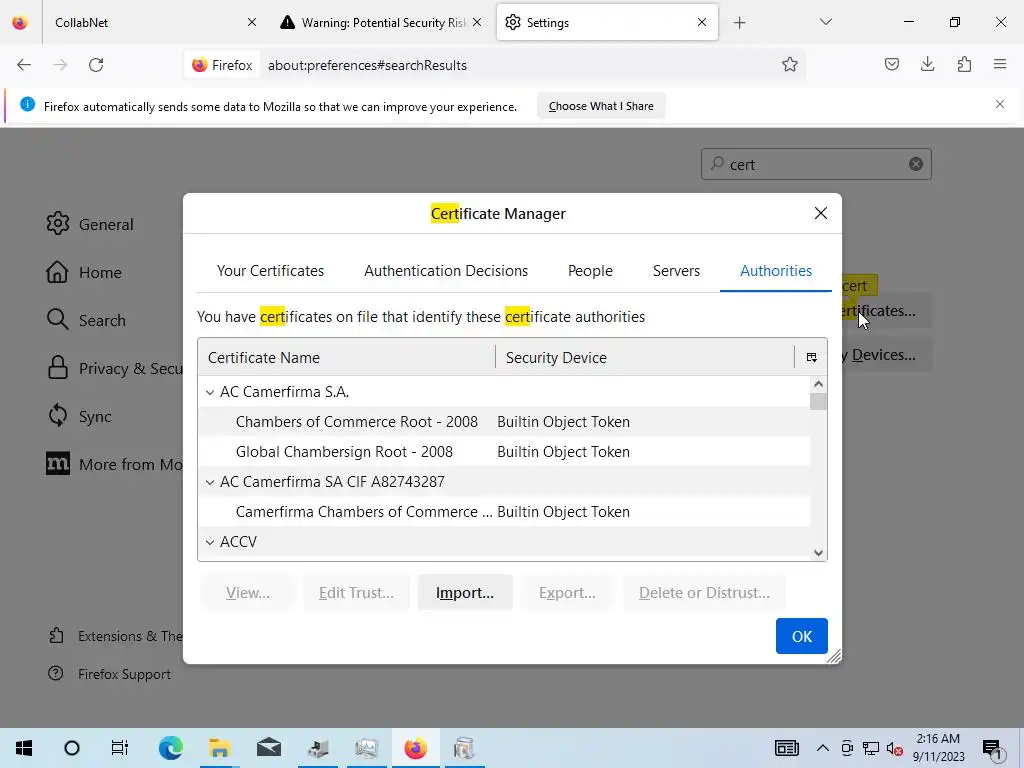
Task: Open the Save to Pocket icon
Action: click(891, 65)
